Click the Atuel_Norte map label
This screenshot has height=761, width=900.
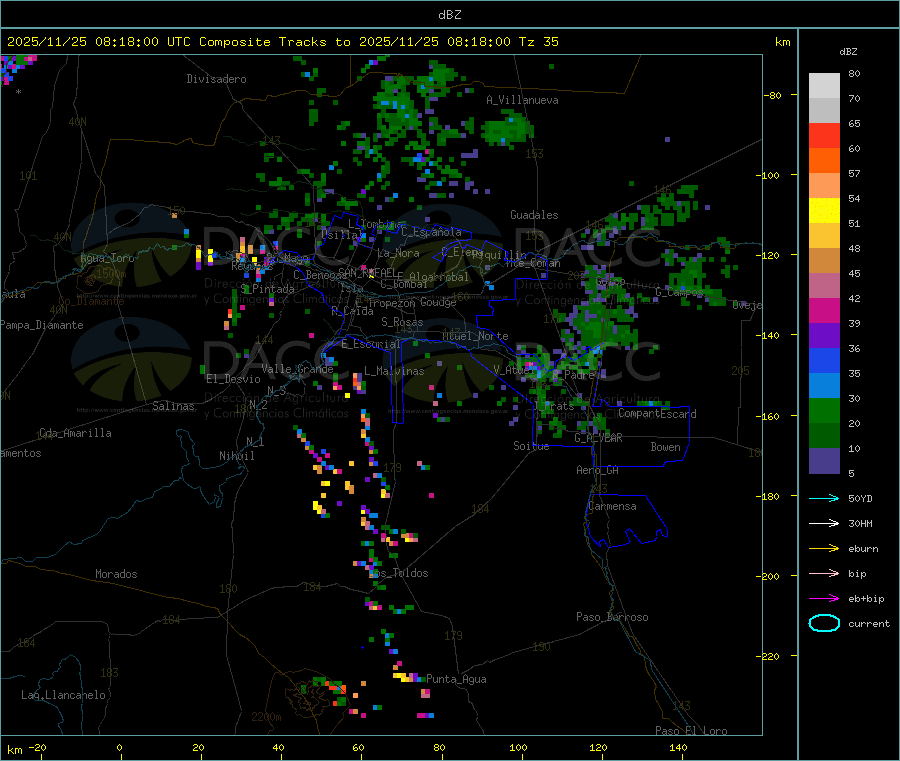475,336
